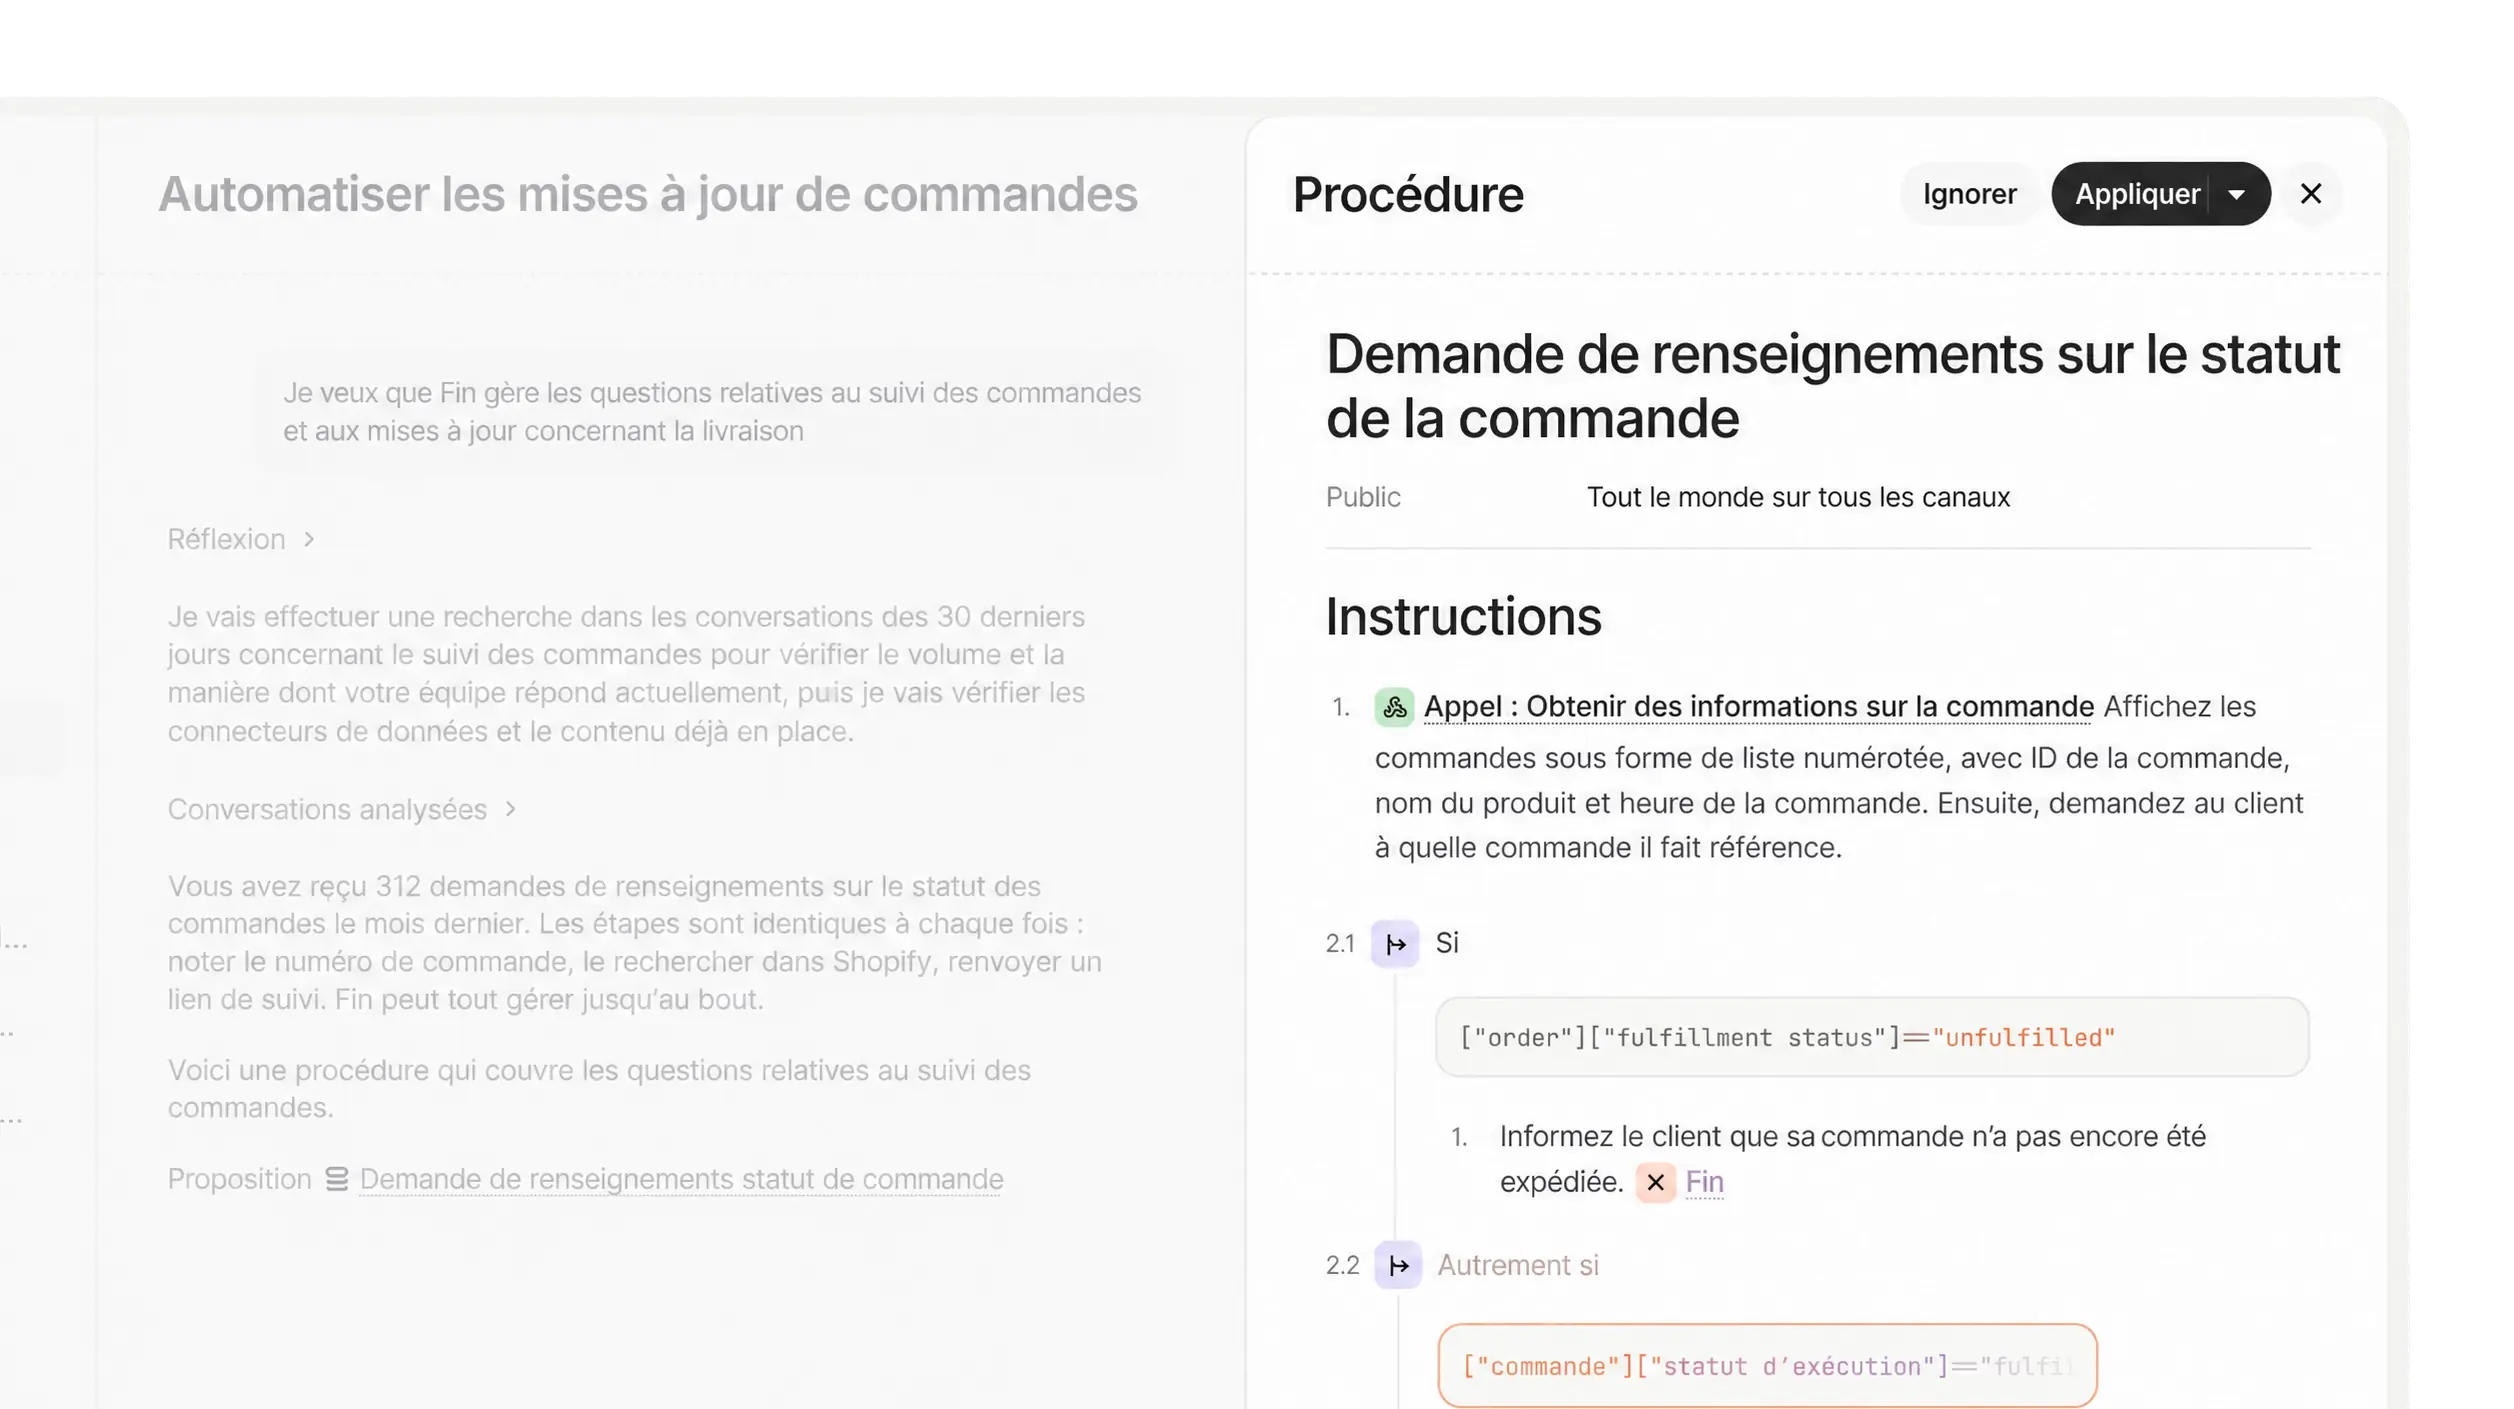Screen dimensions: 2514x1409
Task: Click the Procédure panel title
Action: coord(1408,194)
